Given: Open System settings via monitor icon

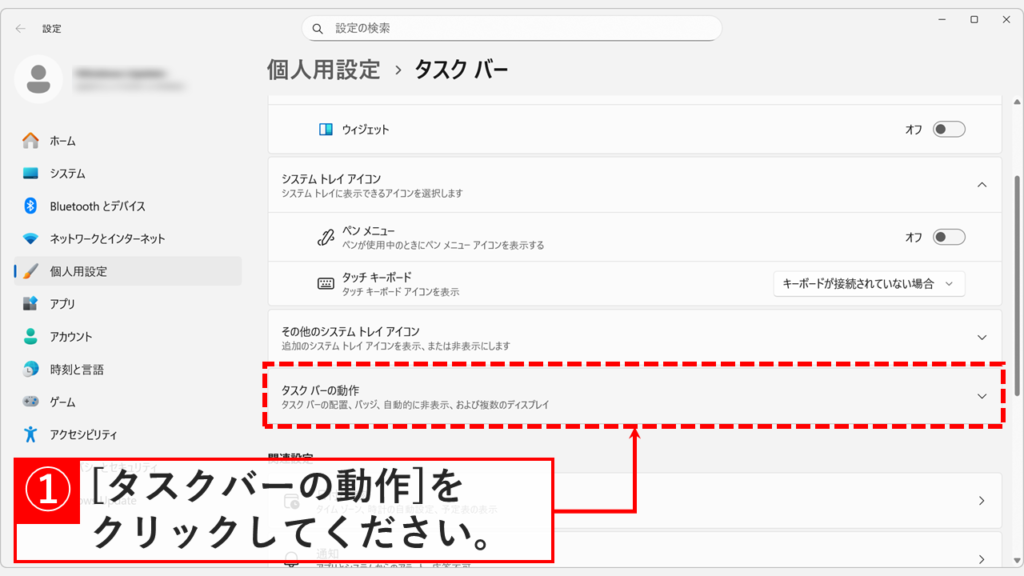Looking at the screenshot, I should 30,174.
